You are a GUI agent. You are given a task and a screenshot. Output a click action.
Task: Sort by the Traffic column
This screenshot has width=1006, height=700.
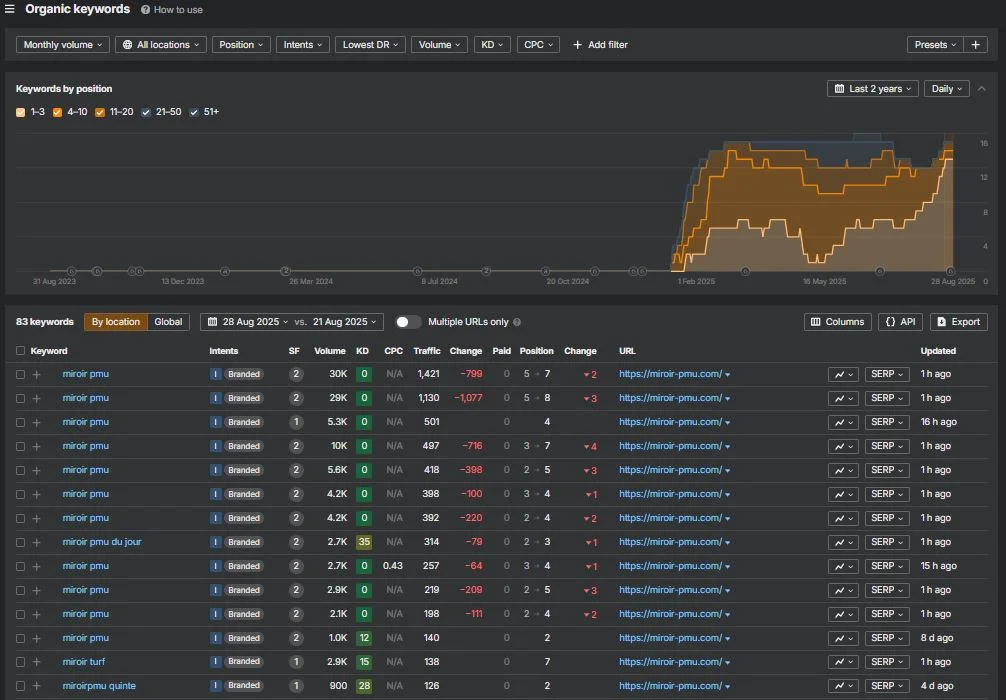427,351
